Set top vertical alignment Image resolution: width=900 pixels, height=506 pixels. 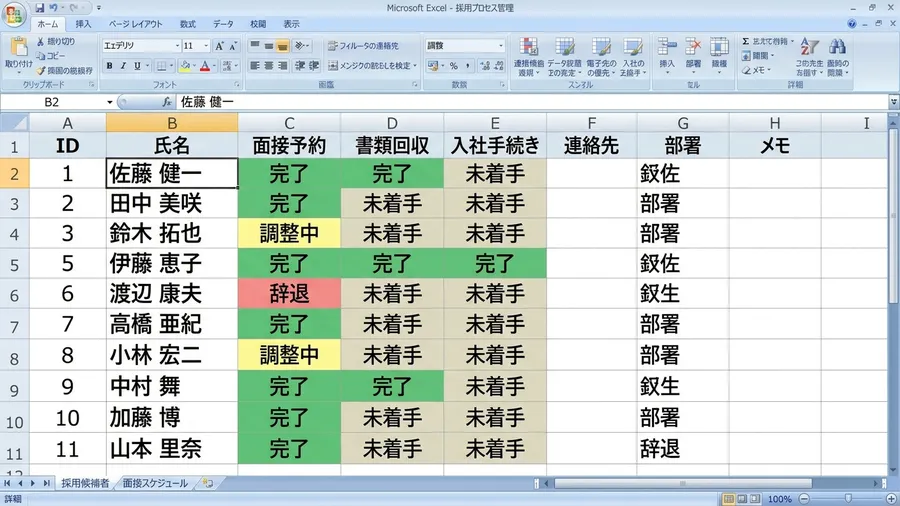[x=255, y=46]
